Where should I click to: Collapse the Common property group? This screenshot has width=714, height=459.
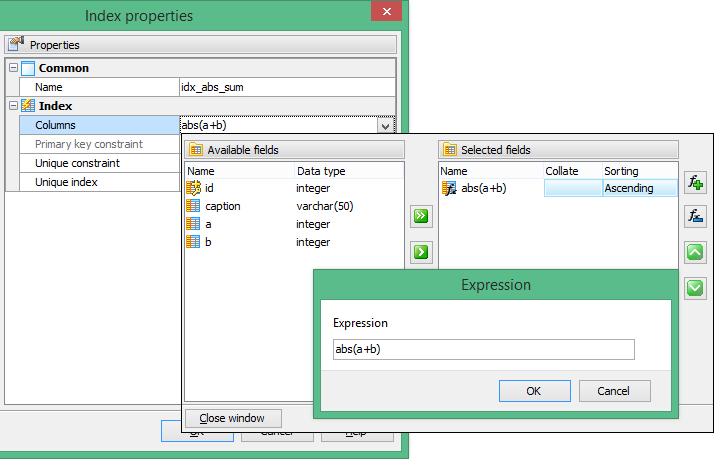(x=13, y=68)
